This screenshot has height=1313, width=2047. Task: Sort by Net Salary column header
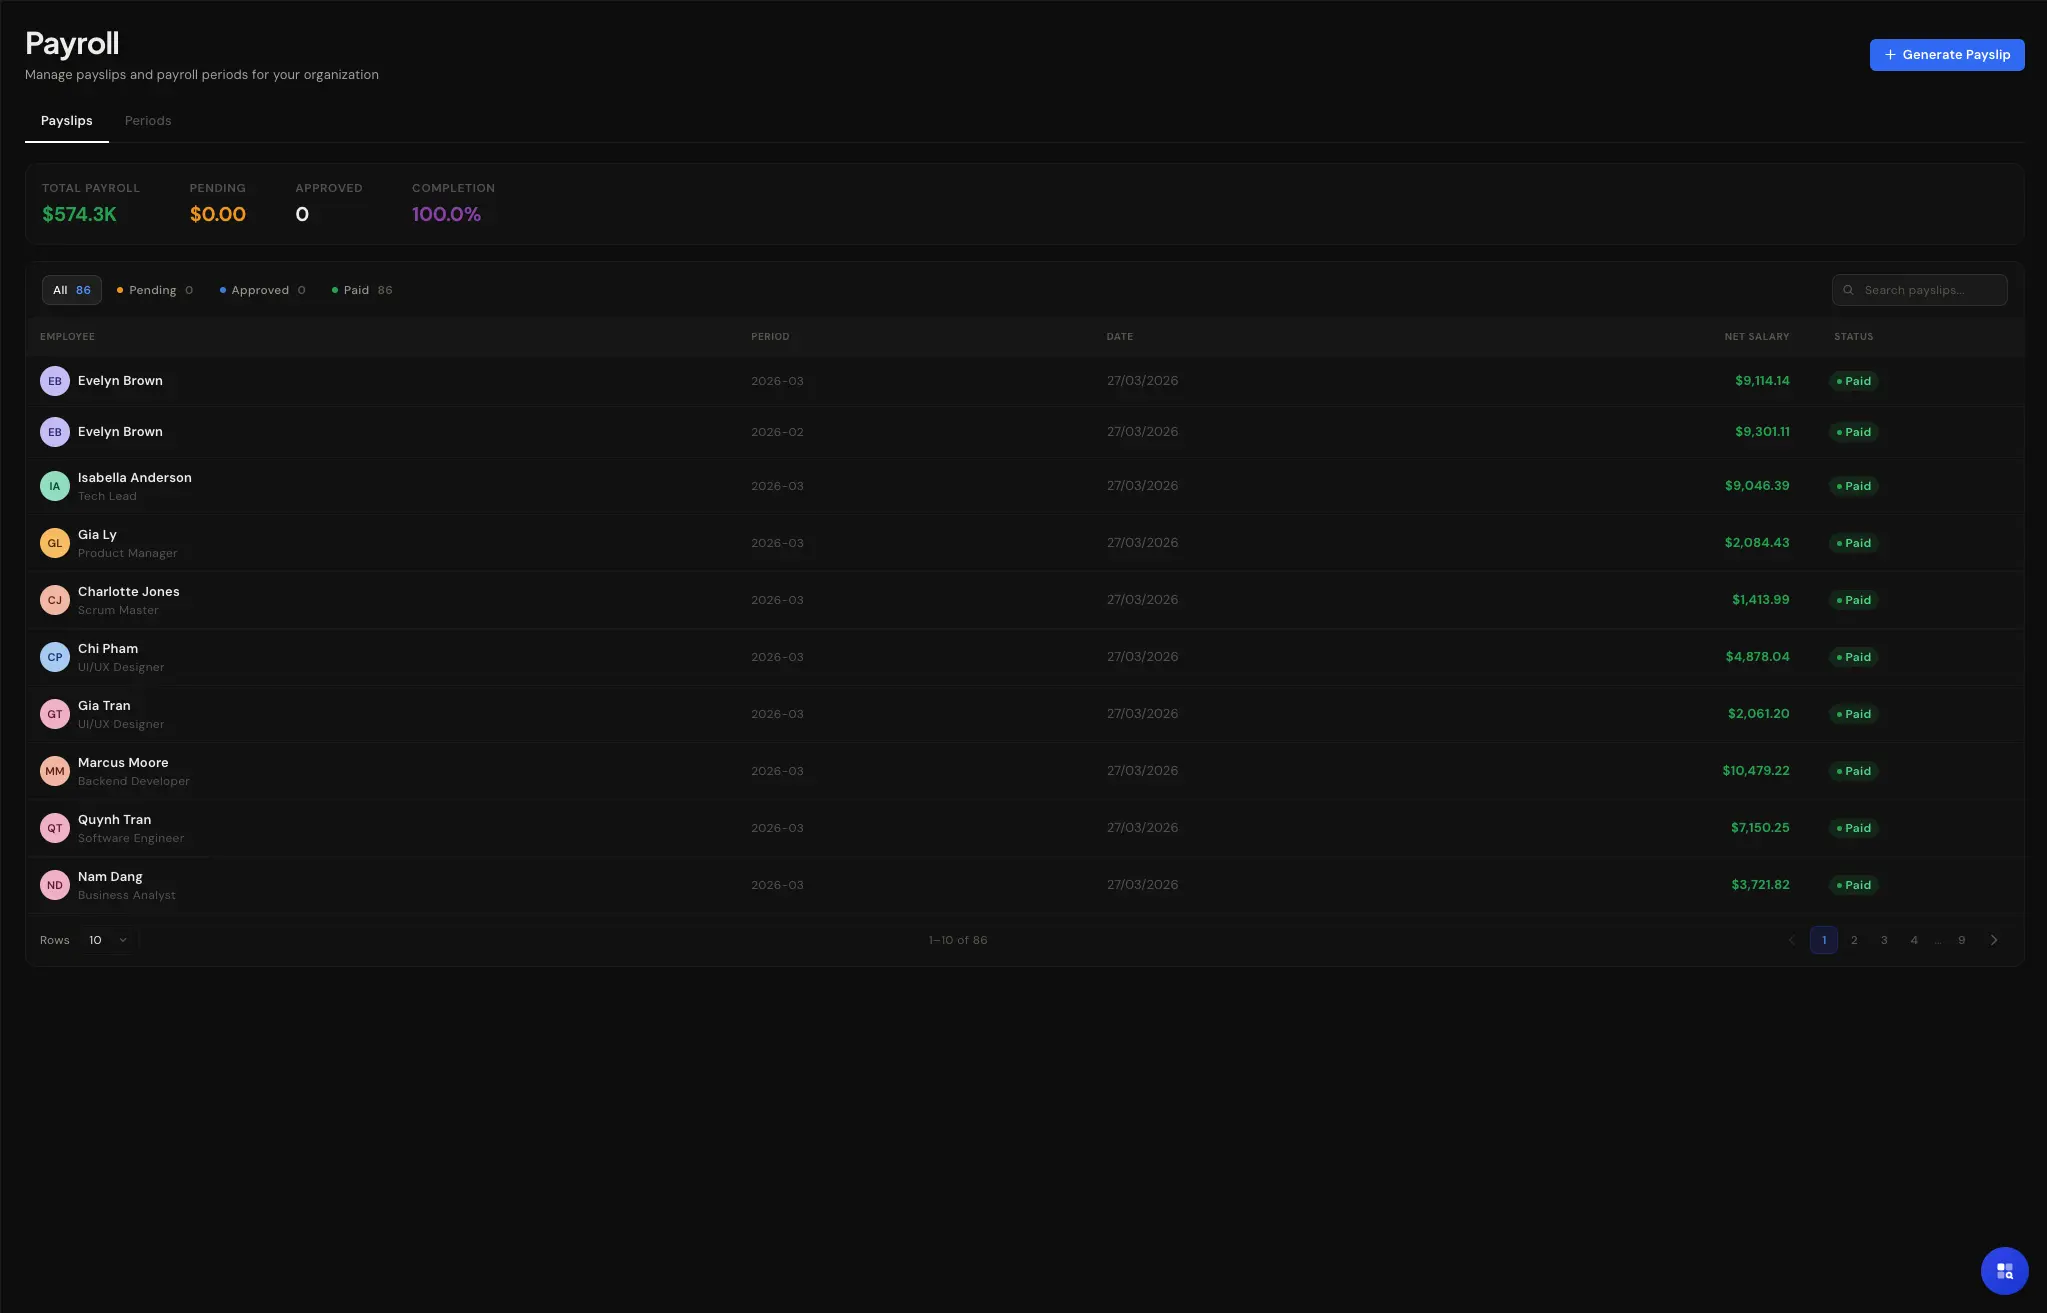(1756, 337)
